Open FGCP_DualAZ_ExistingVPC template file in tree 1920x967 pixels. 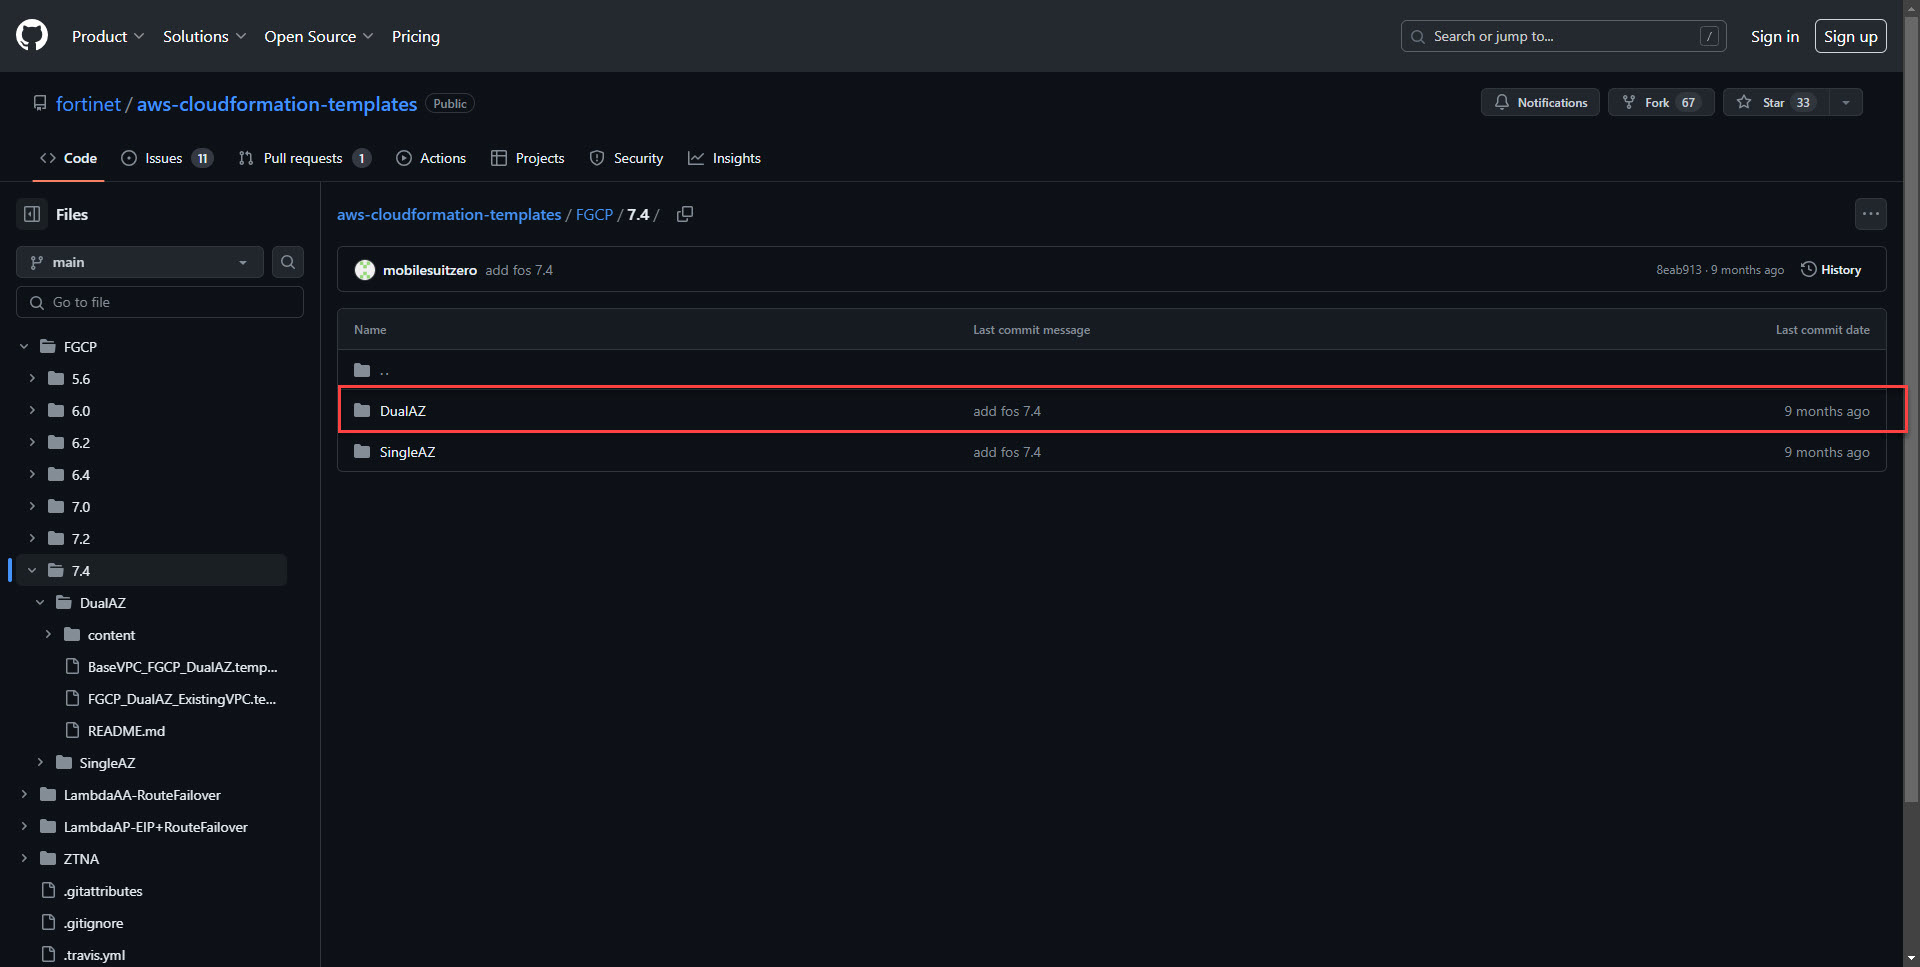point(182,699)
